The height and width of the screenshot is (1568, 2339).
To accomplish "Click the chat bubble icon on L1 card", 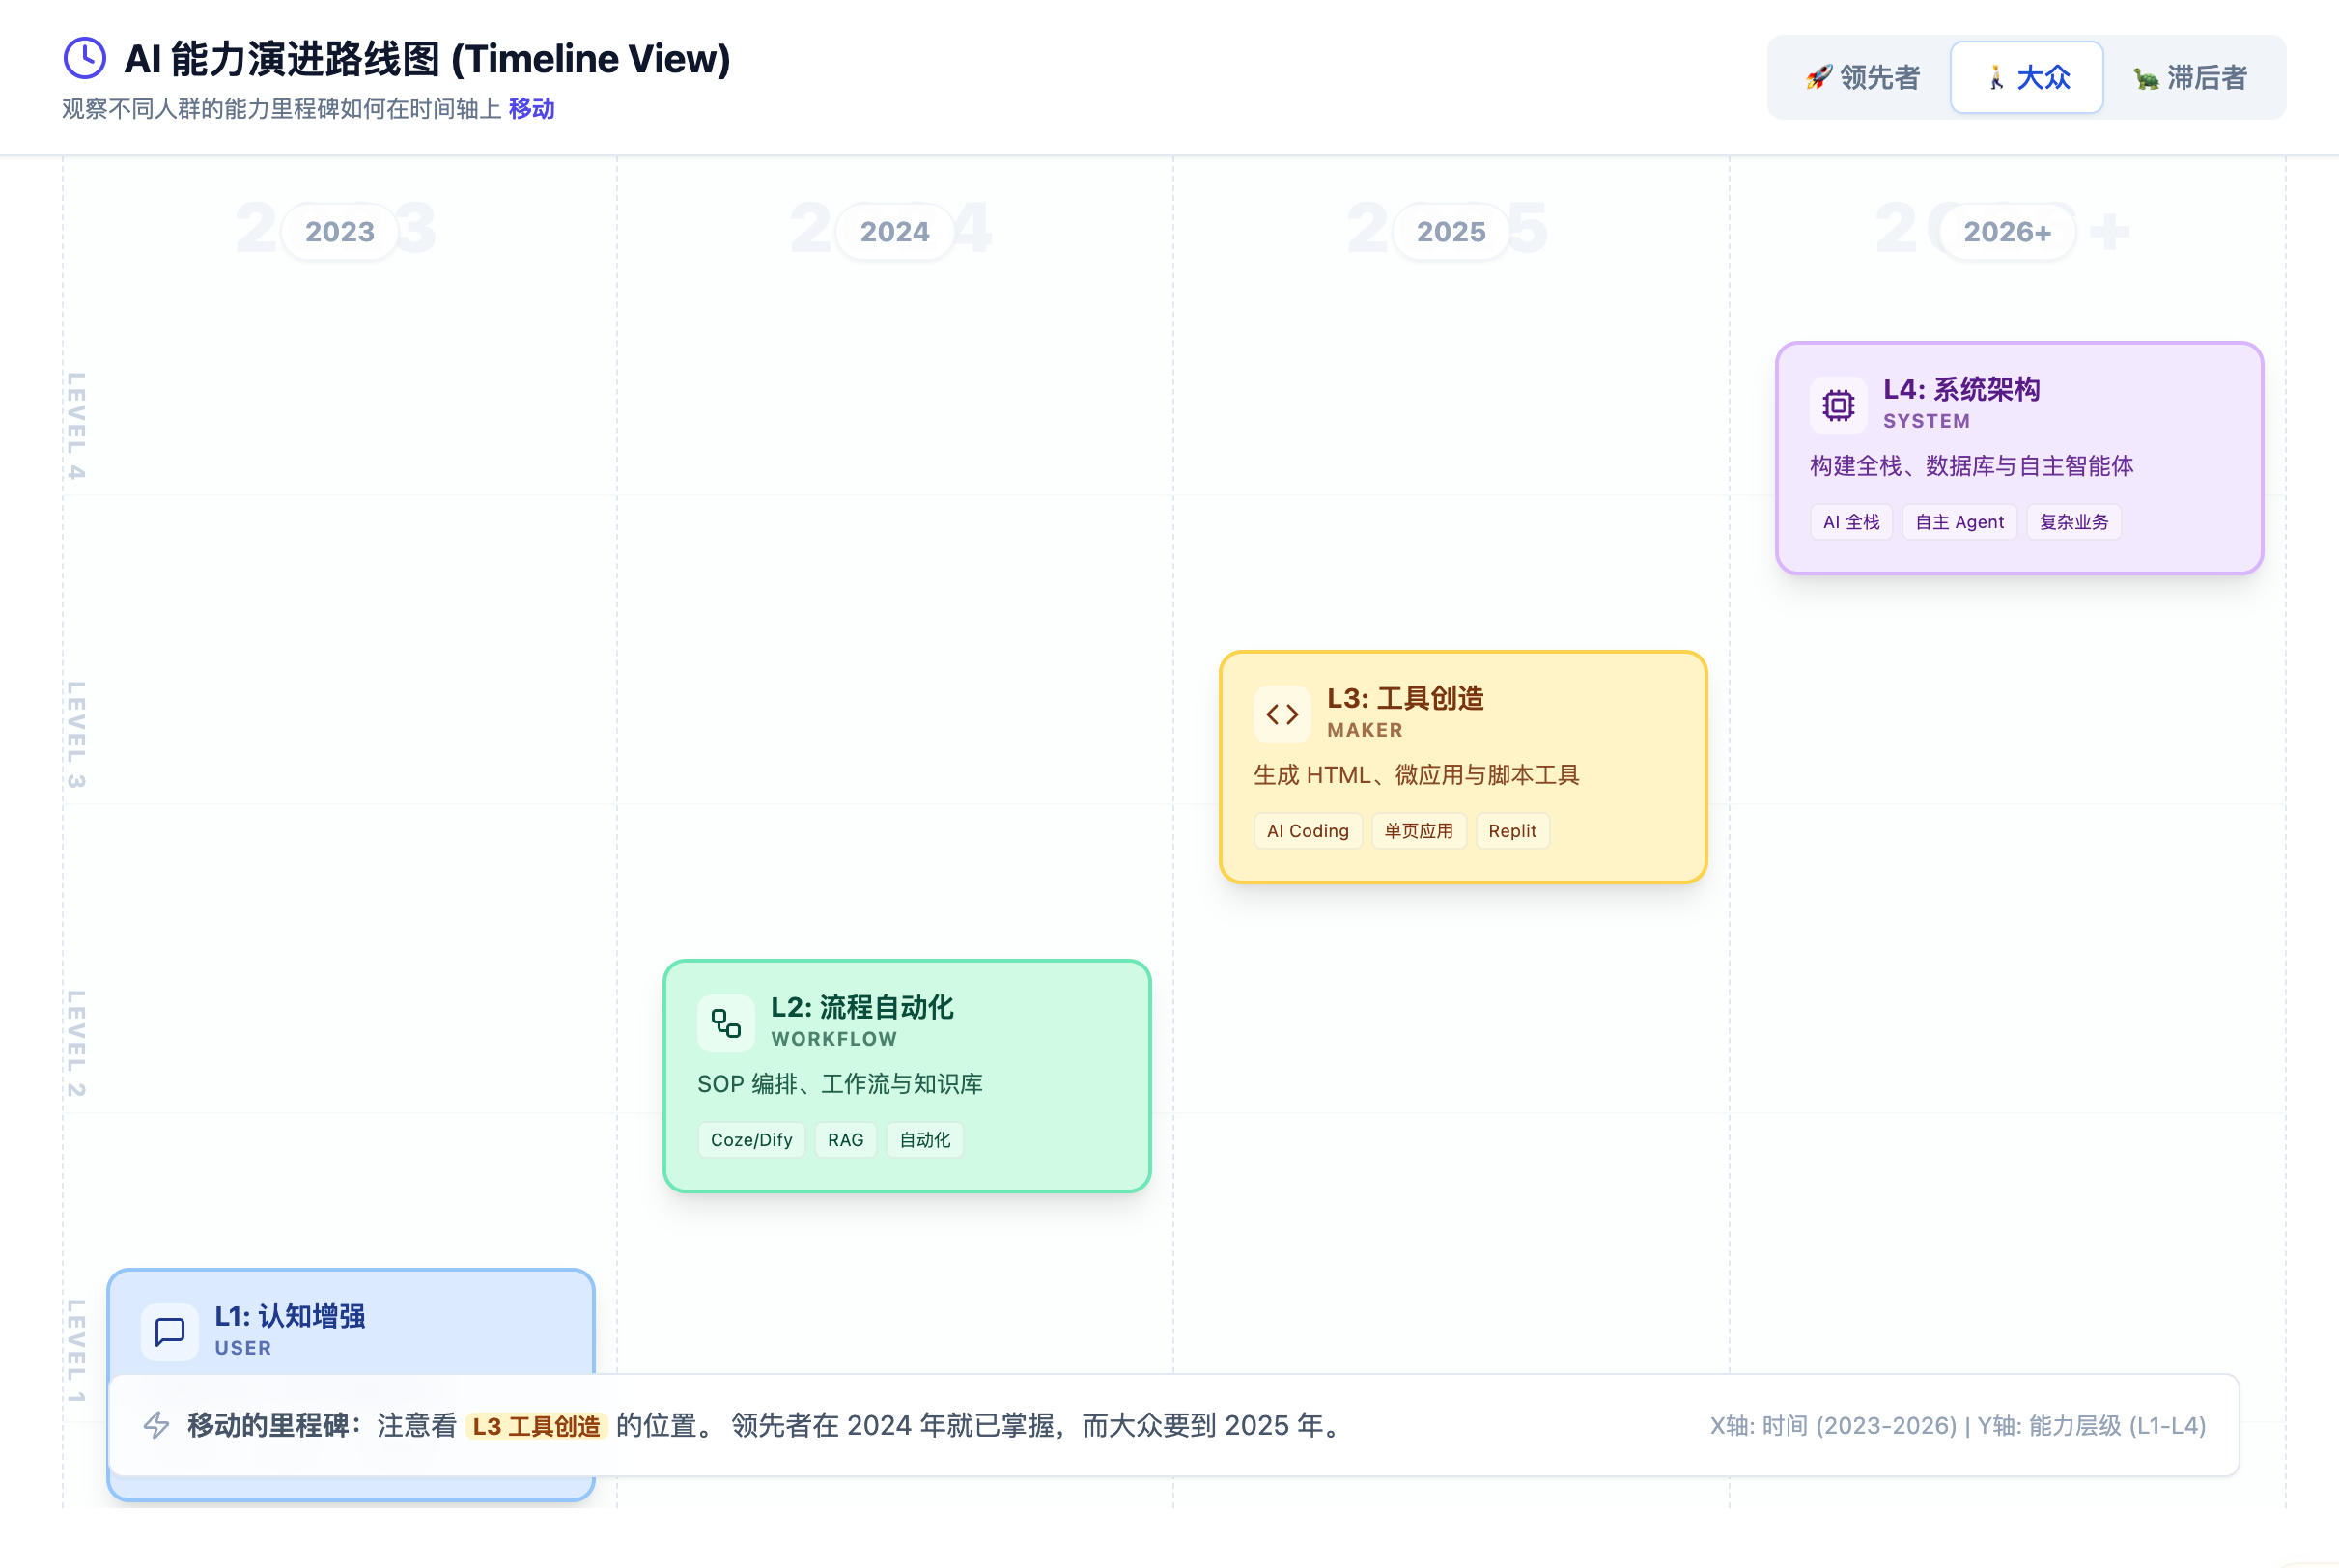I will click(x=170, y=1332).
